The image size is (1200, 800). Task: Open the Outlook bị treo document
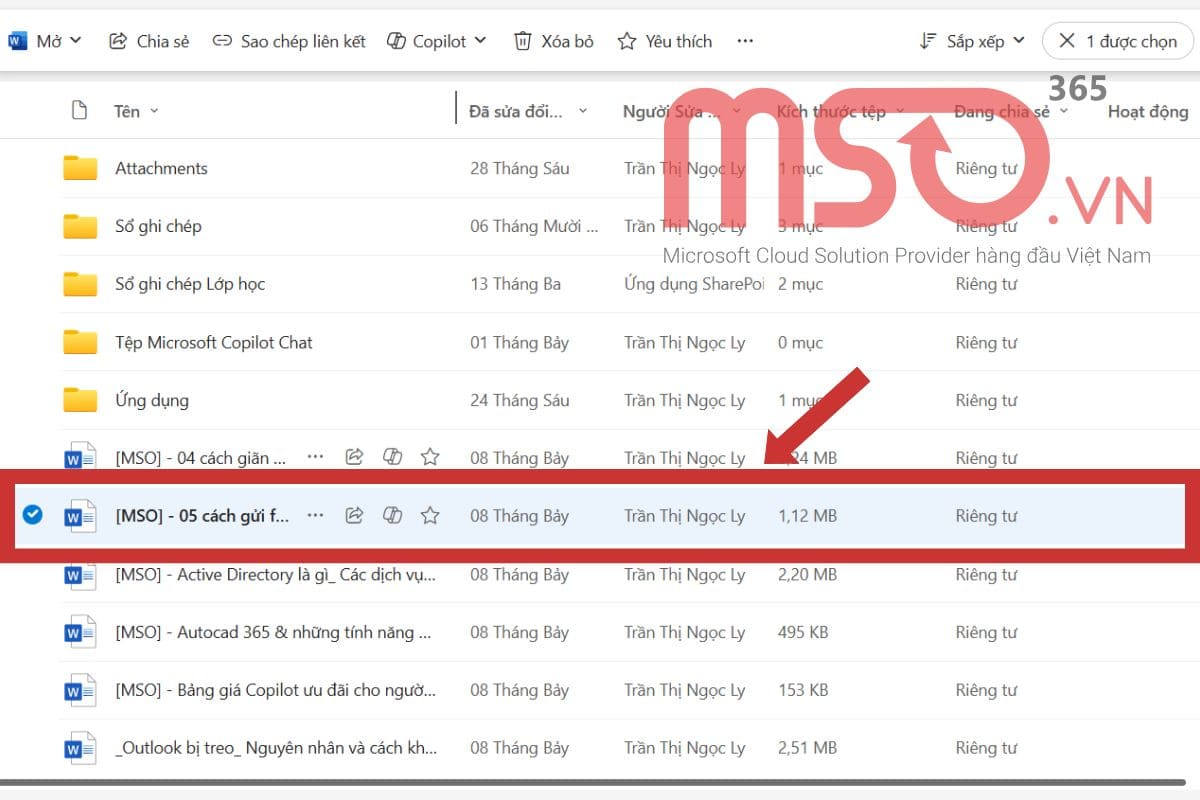(276, 748)
